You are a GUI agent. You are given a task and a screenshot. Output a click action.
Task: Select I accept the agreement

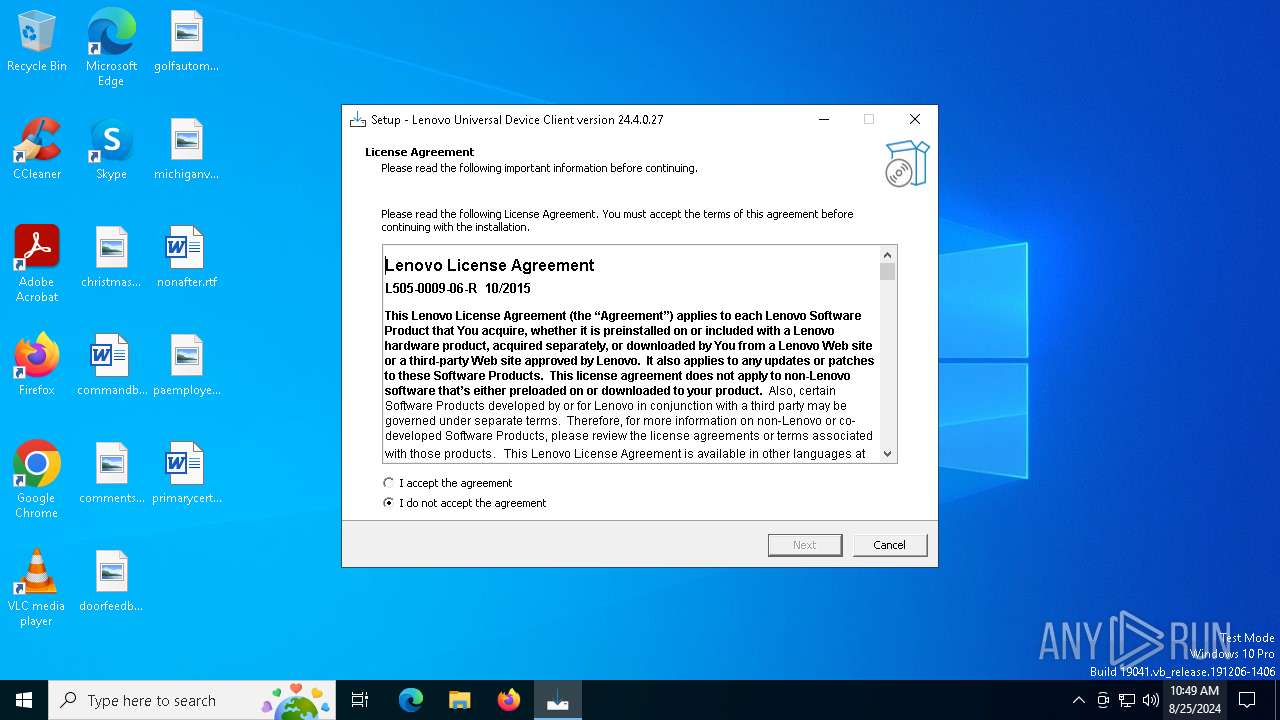(x=448, y=483)
